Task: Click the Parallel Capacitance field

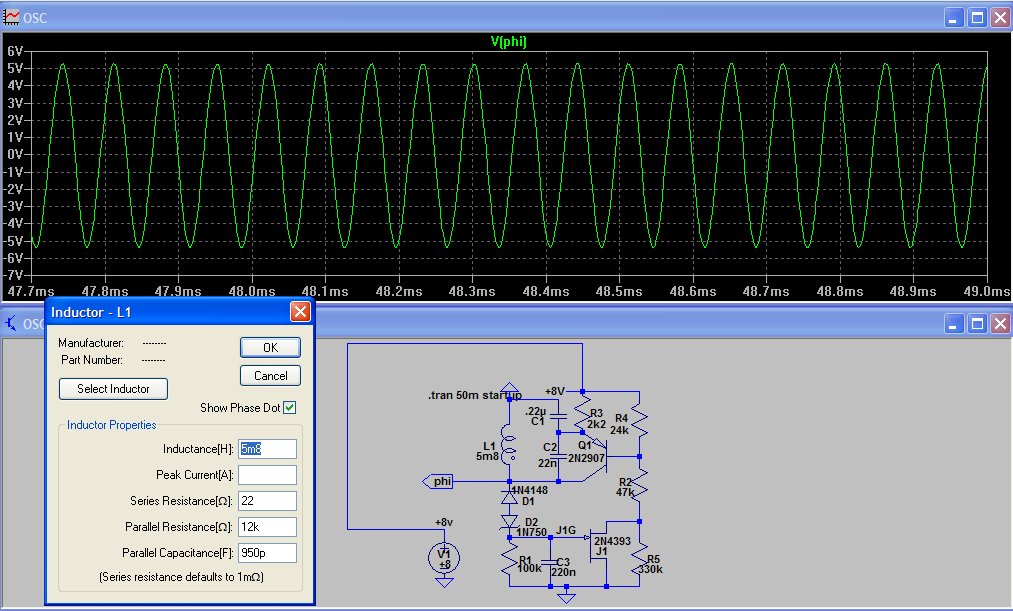Action: tap(267, 553)
